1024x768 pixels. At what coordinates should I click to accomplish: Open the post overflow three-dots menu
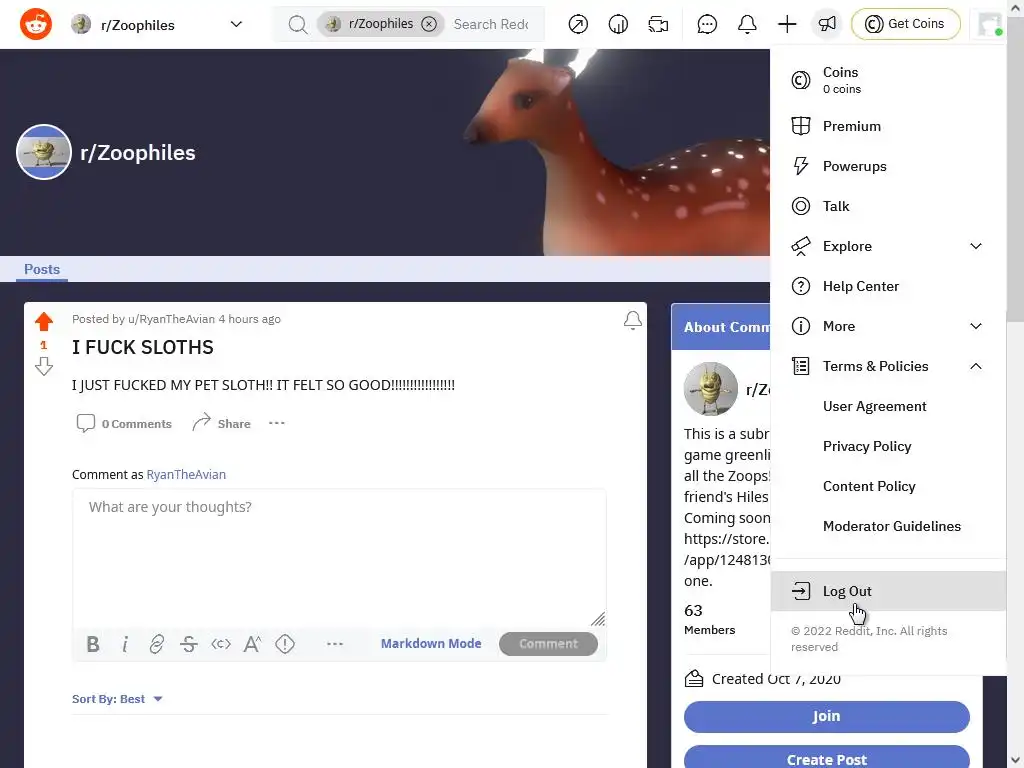click(x=277, y=423)
